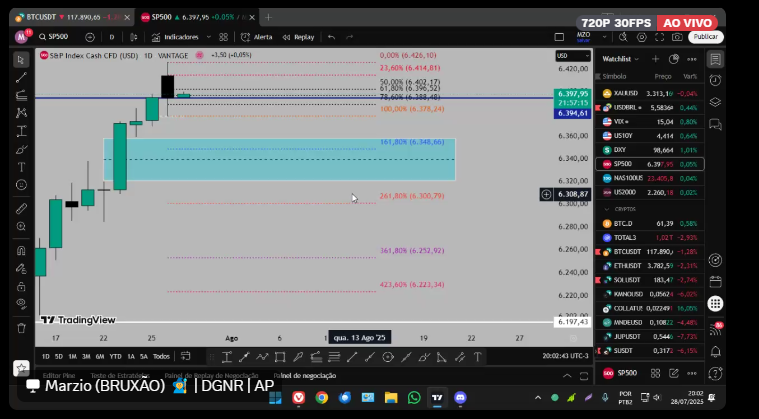This screenshot has height=419, width=759.
Task: Switch to the SP500 tab
Action: (197, 17)
